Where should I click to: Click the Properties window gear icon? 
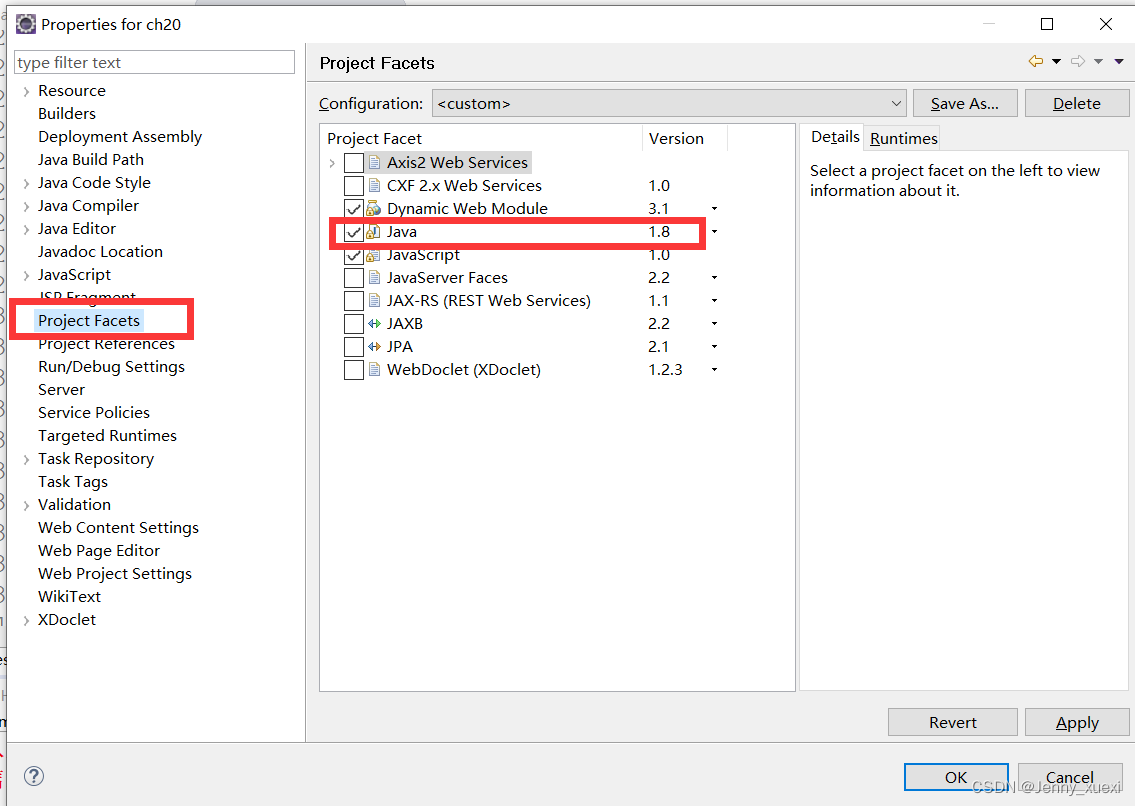(25, 24)
